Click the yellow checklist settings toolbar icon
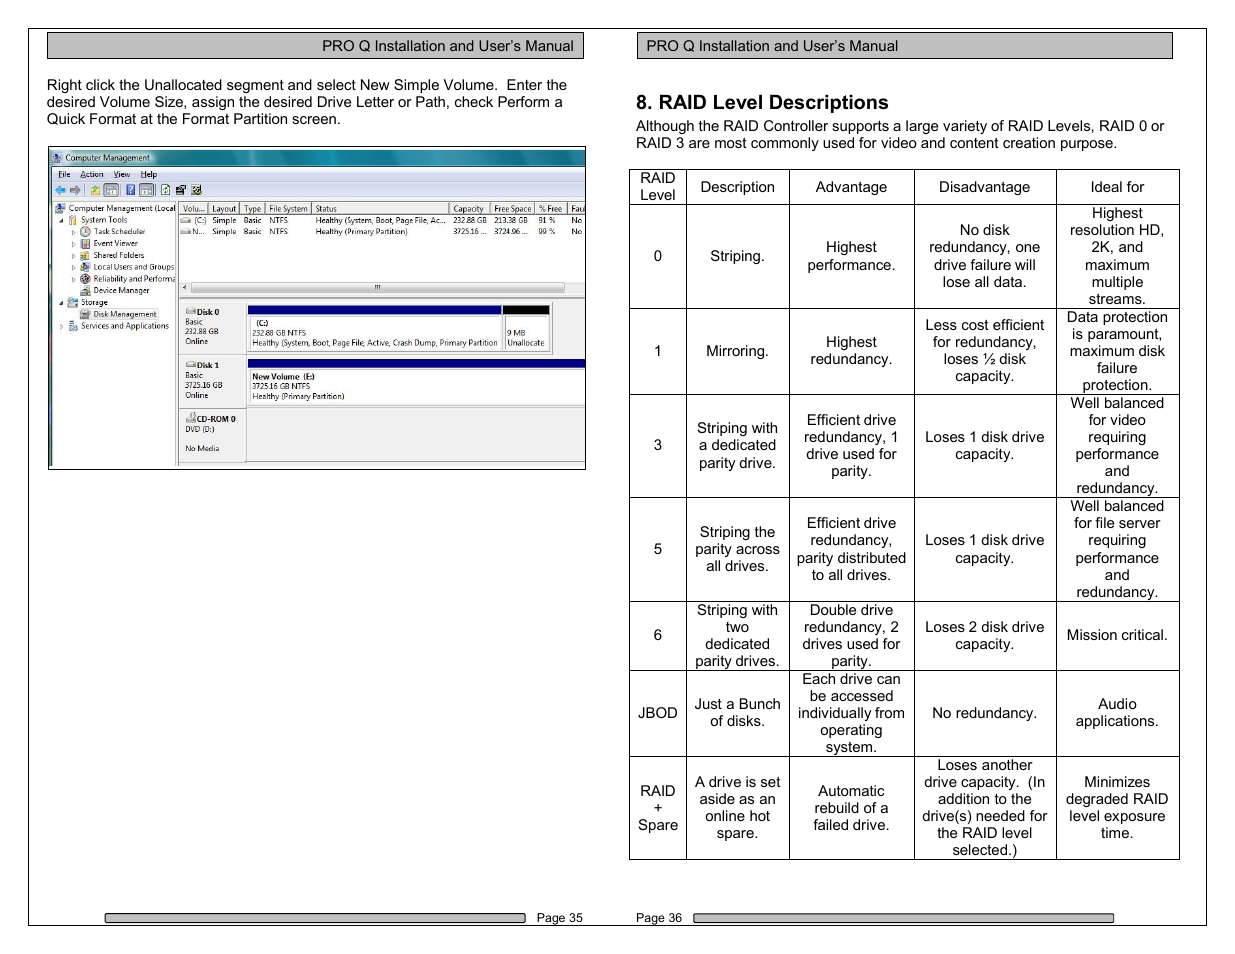The height and width of the screenshot is (954, 1235). 197,190
